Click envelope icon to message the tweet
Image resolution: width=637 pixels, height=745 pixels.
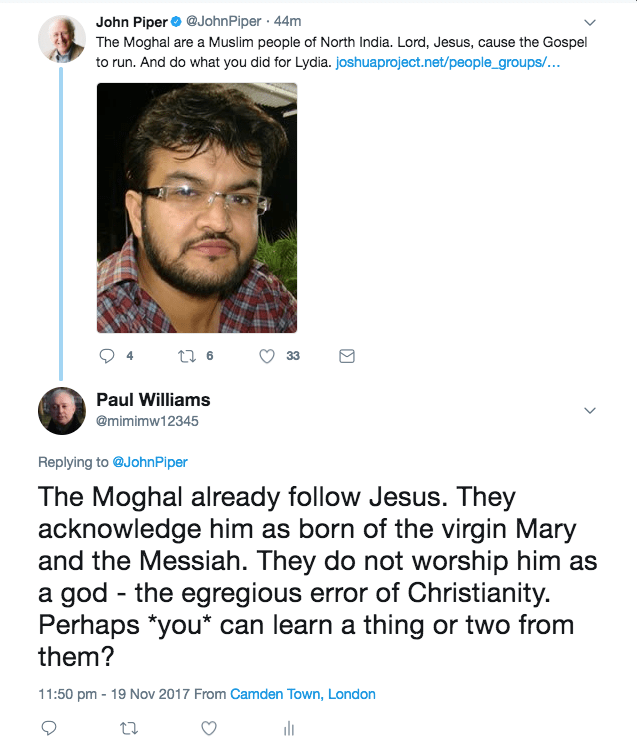(x=347, y=355)
